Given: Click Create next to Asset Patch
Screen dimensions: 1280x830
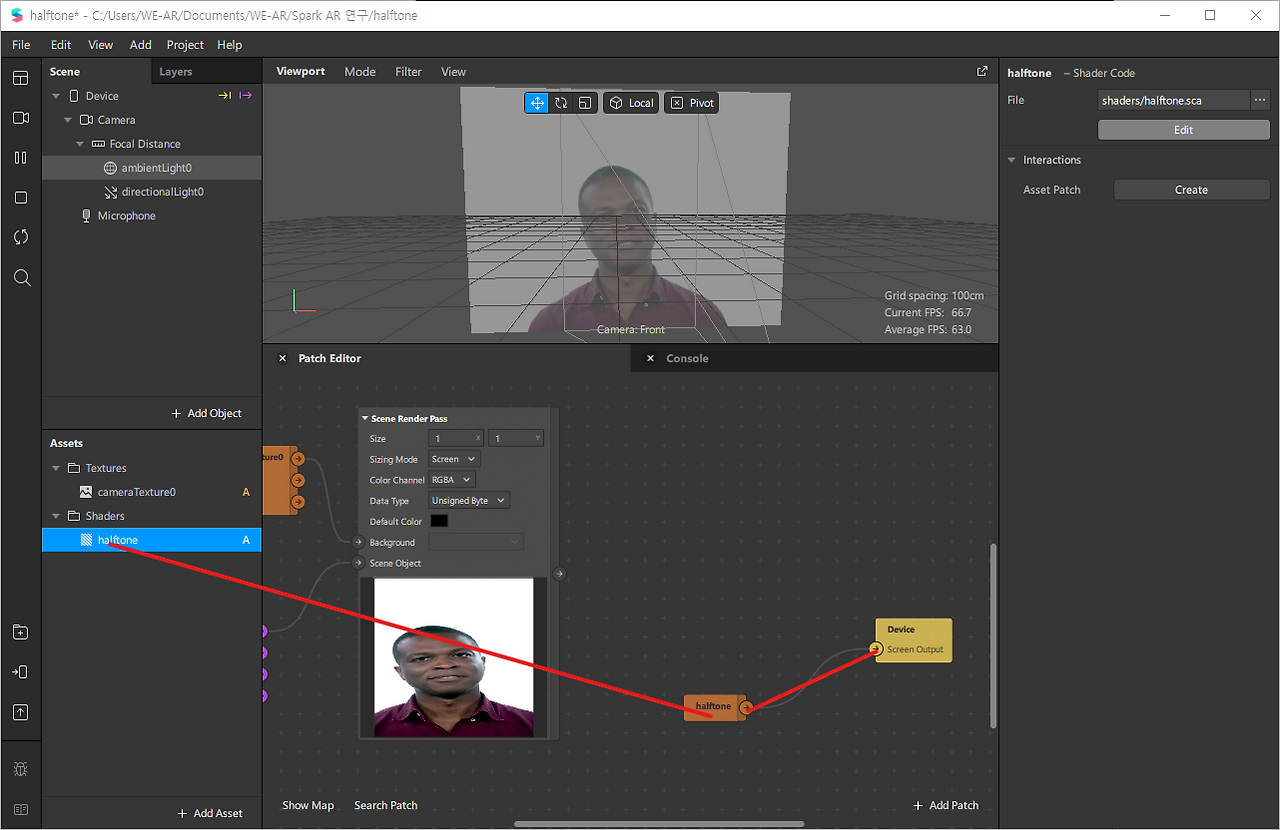Looking at the screenshot, I should pyautogui.click(x=1192, y=190).
